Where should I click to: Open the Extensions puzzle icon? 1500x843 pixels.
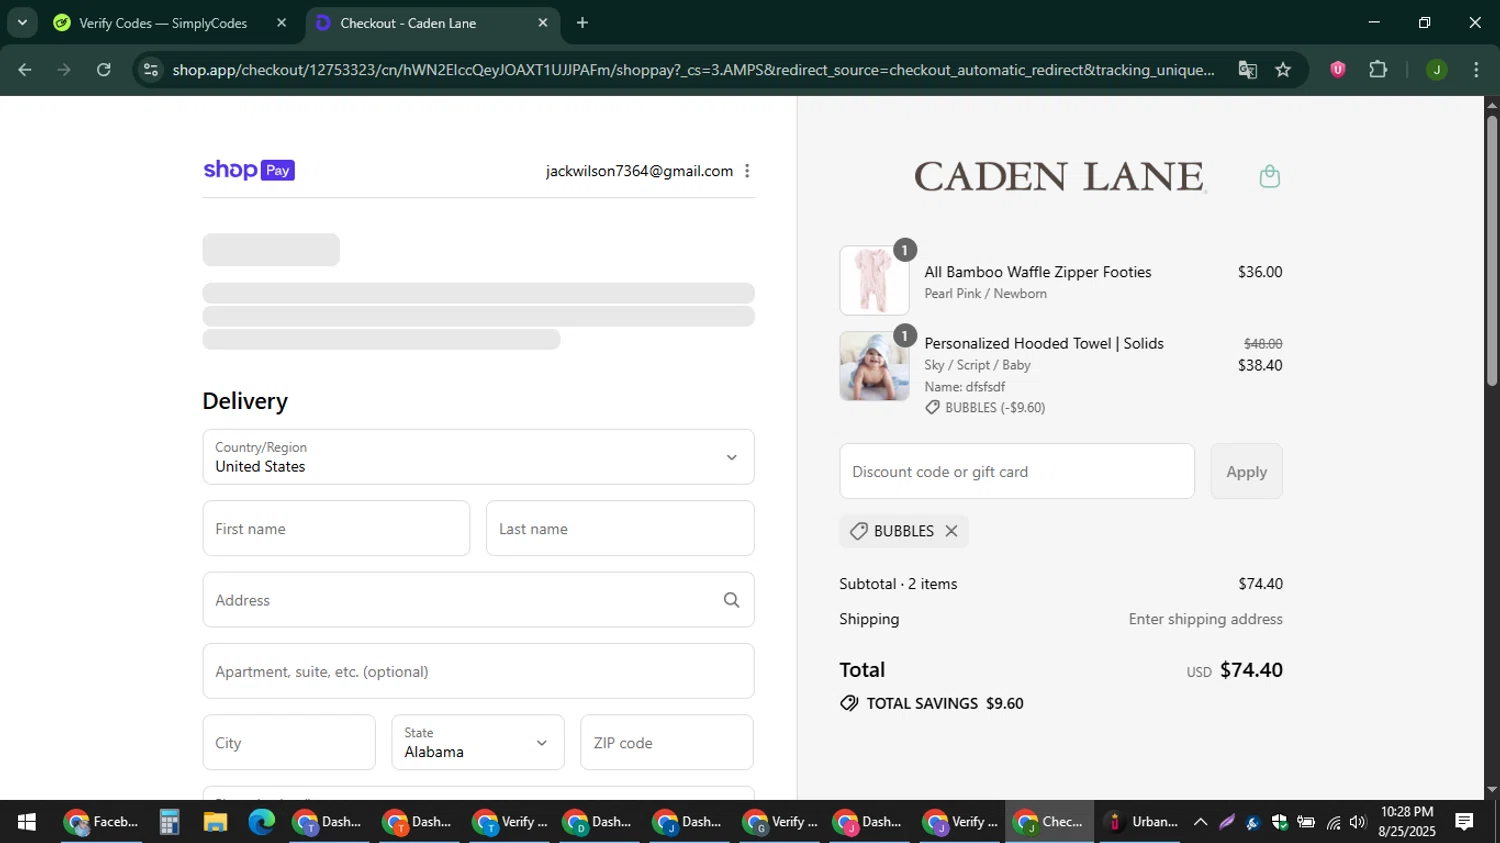(x=1378, y=70)
